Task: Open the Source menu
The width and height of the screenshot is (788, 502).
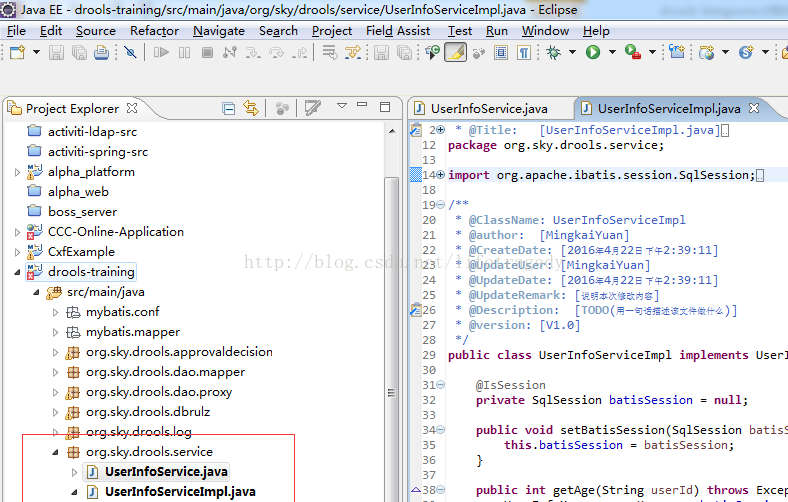Action: [x=95, y=31]
